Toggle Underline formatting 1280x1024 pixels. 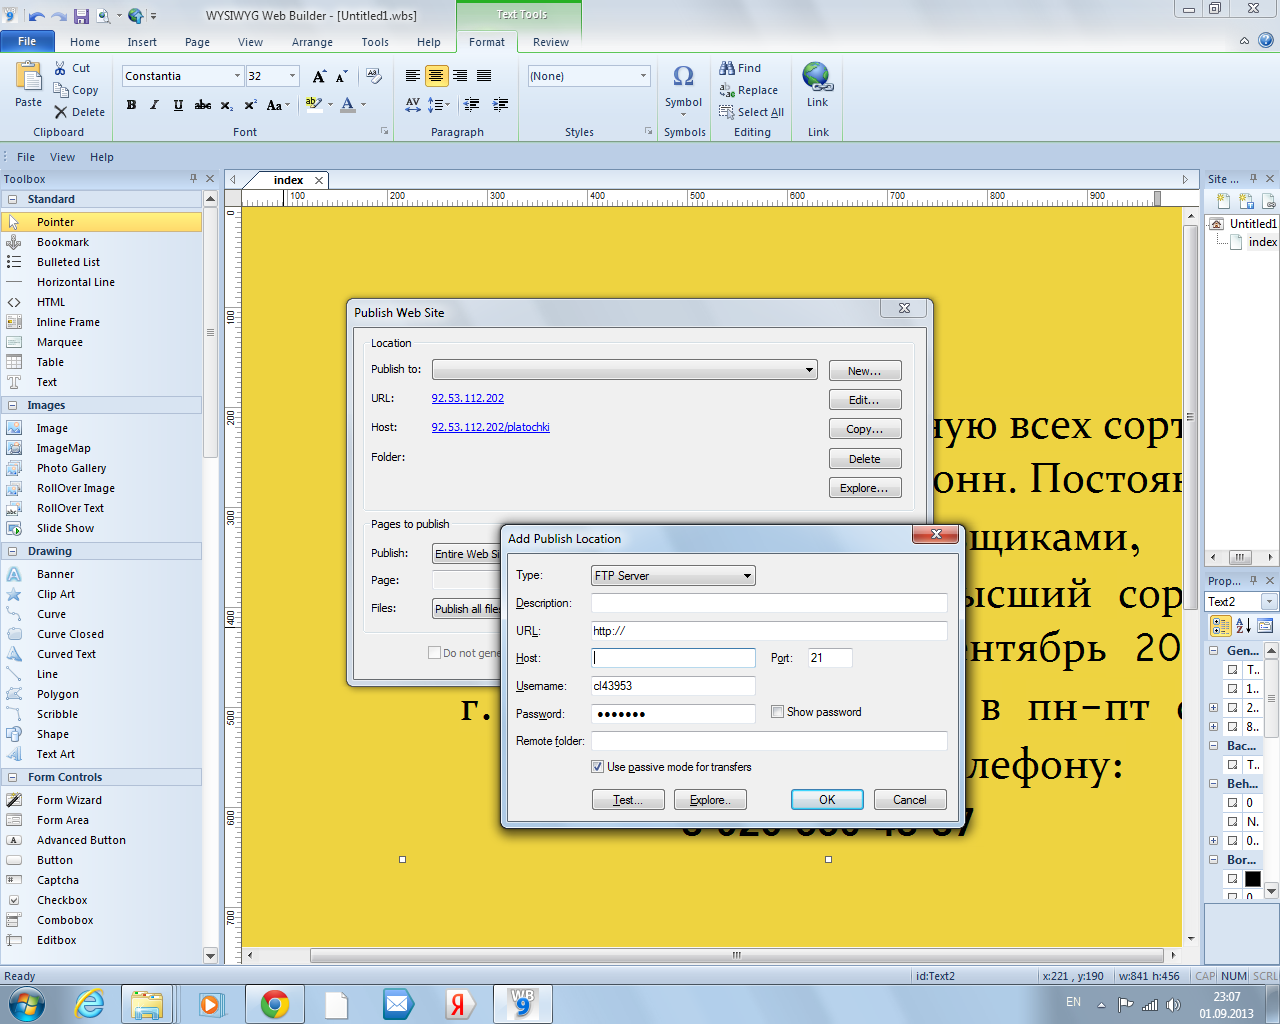click(x=178, y=105)
